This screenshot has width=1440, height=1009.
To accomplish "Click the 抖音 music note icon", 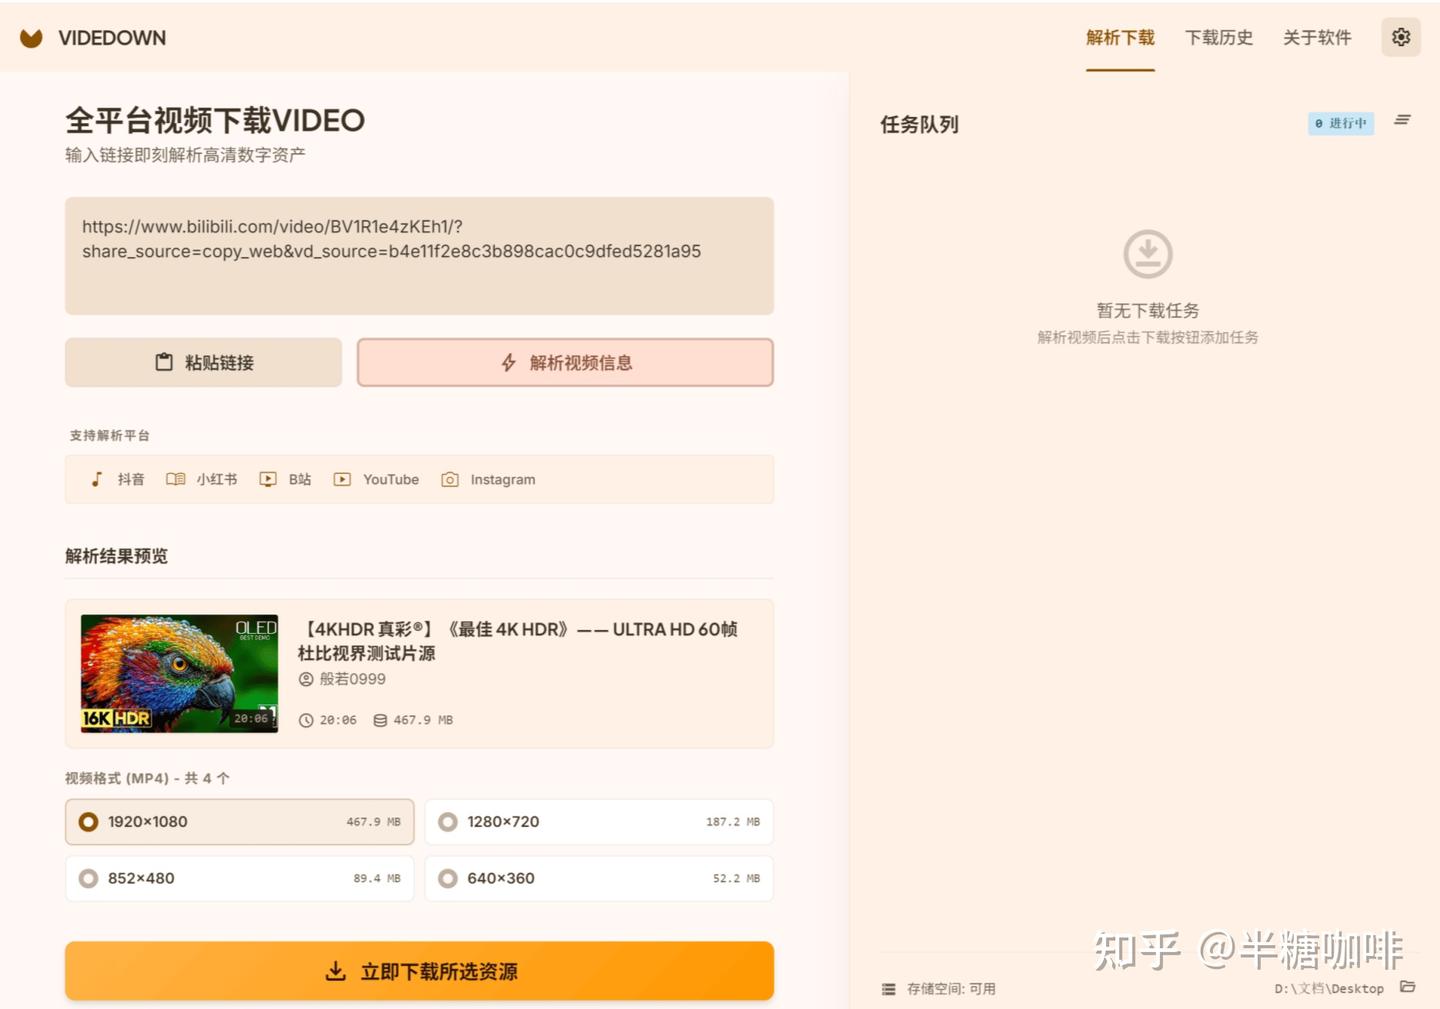I will [97, 479].
